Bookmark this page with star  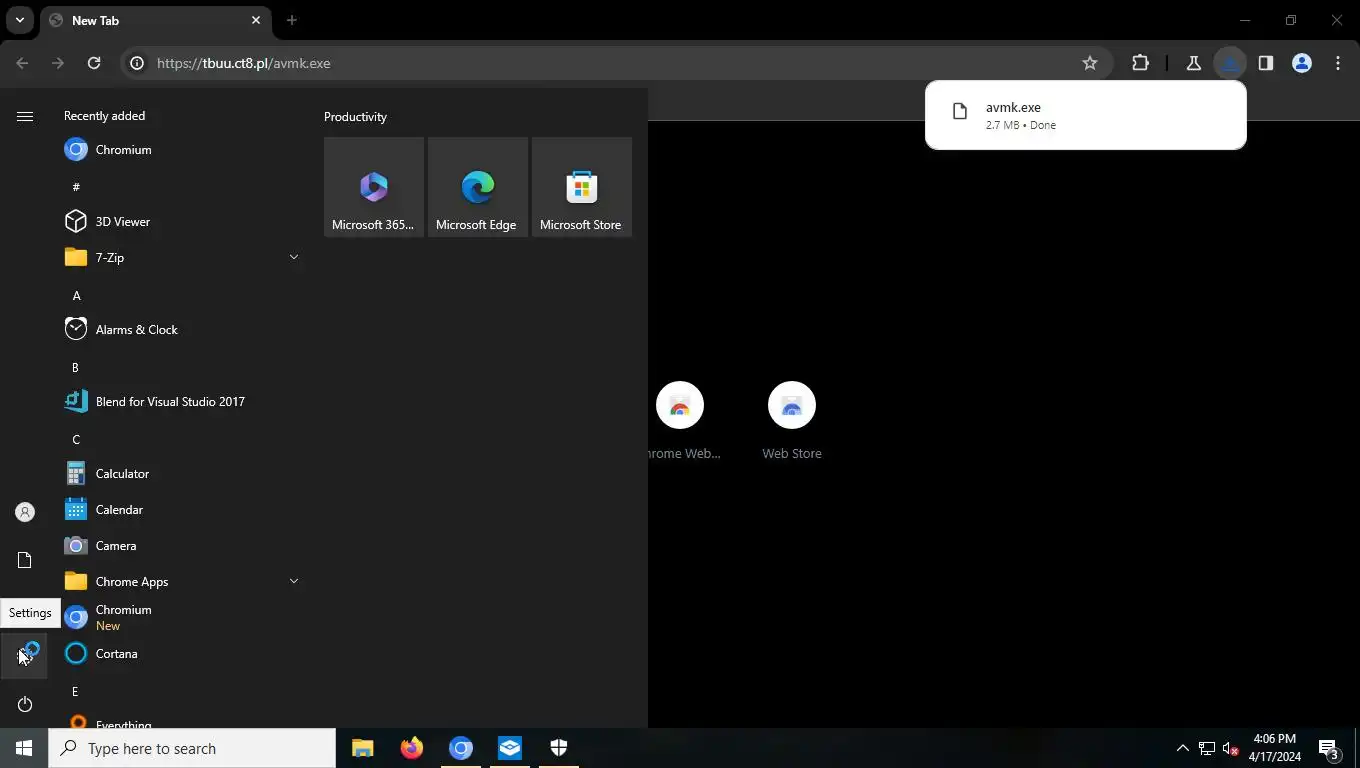[x=1090, y=63]
